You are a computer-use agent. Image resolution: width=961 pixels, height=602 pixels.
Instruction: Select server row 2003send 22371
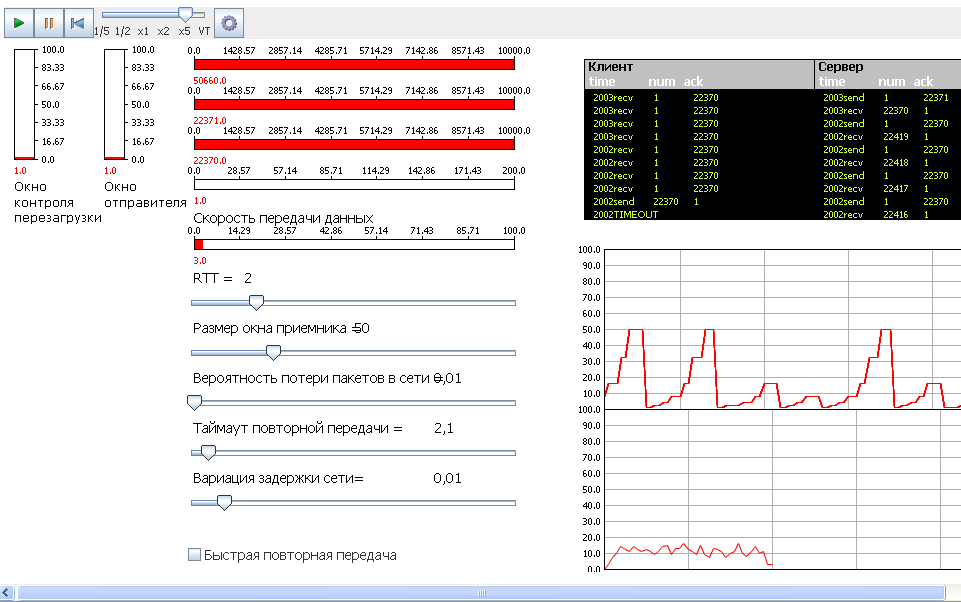888,97
